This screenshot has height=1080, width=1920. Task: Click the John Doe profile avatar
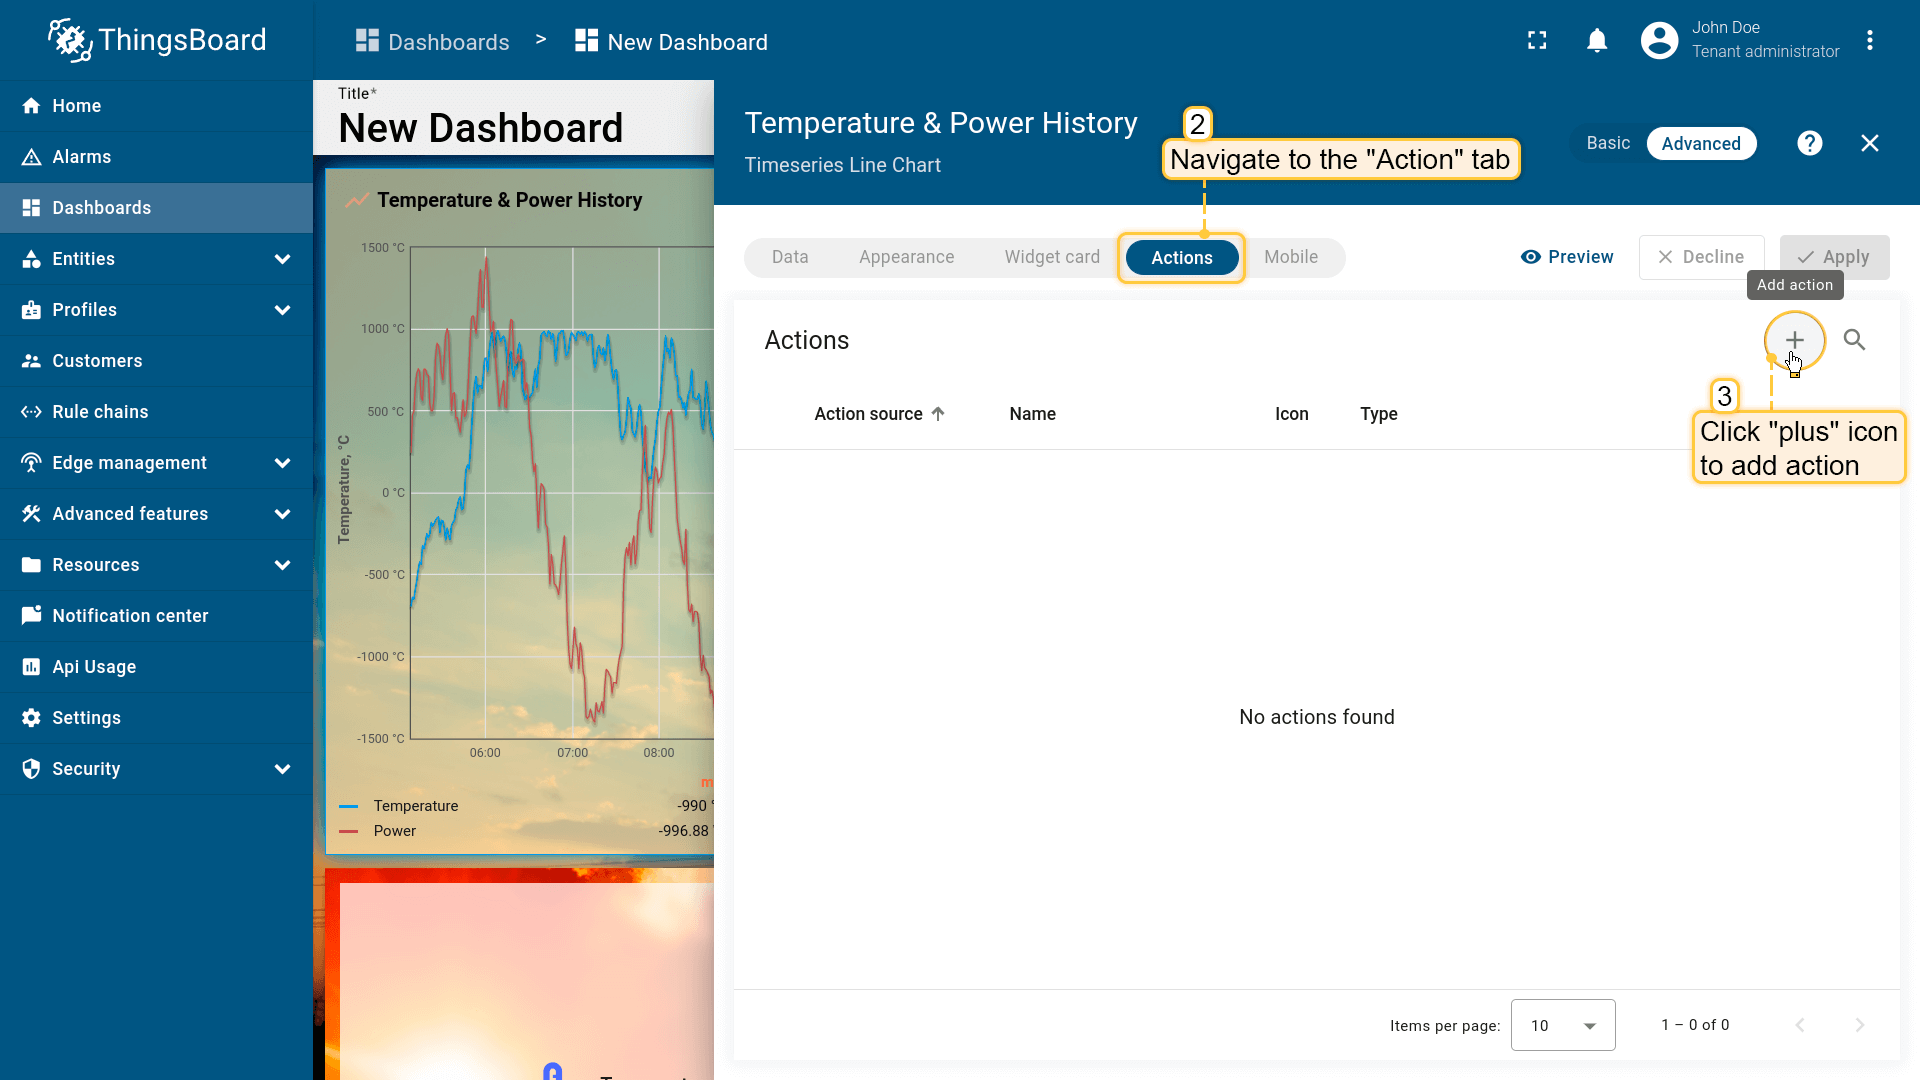click(x=1659, y=41)
